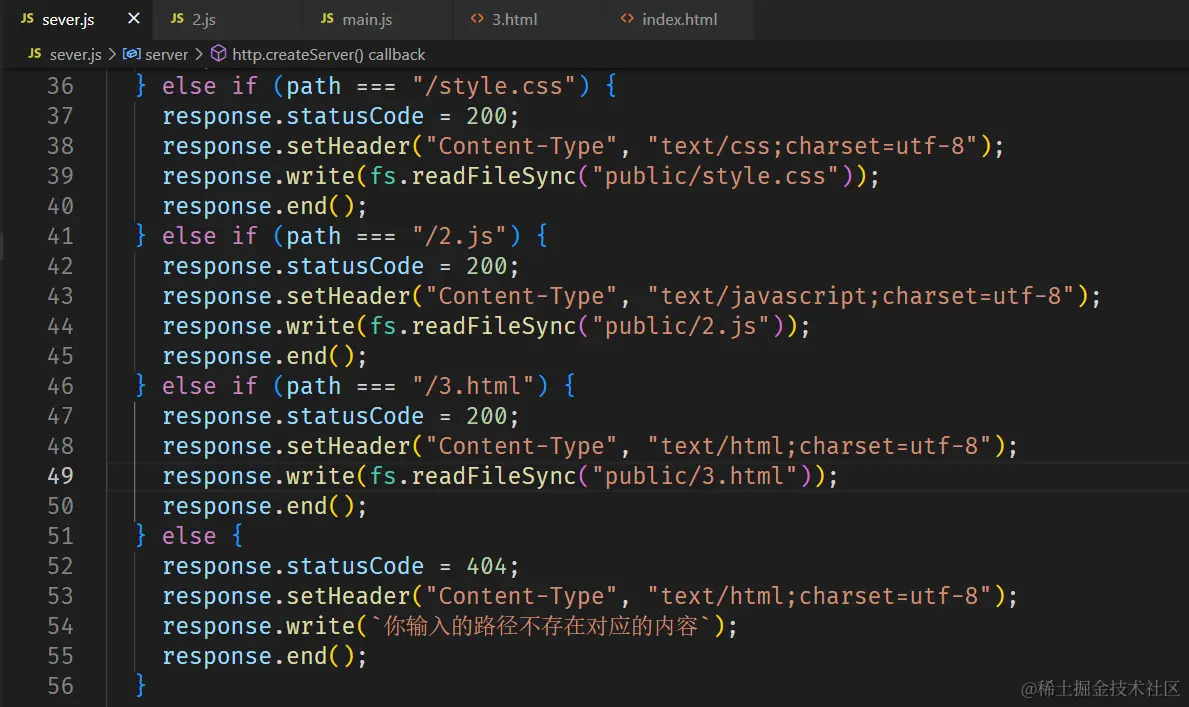Open the http.createServer() callback breadcrumb dropdown
This screenshot has width=1189, height=707.
pos(328,54)
